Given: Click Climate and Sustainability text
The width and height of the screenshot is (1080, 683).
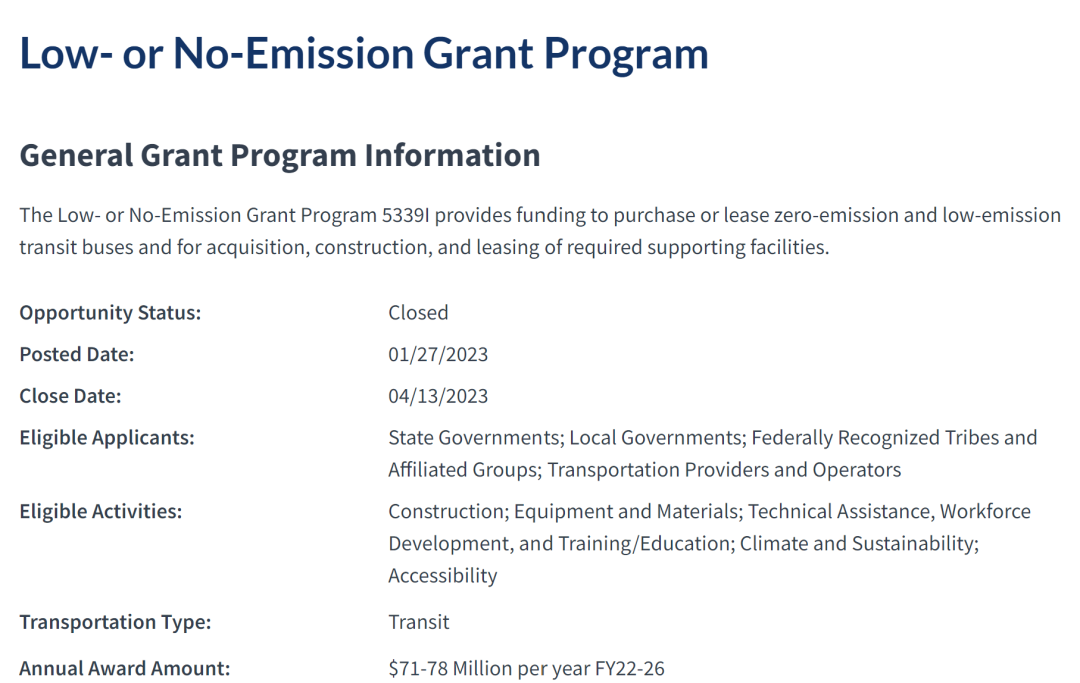Looking at the screenshot, I should point(858,543).
